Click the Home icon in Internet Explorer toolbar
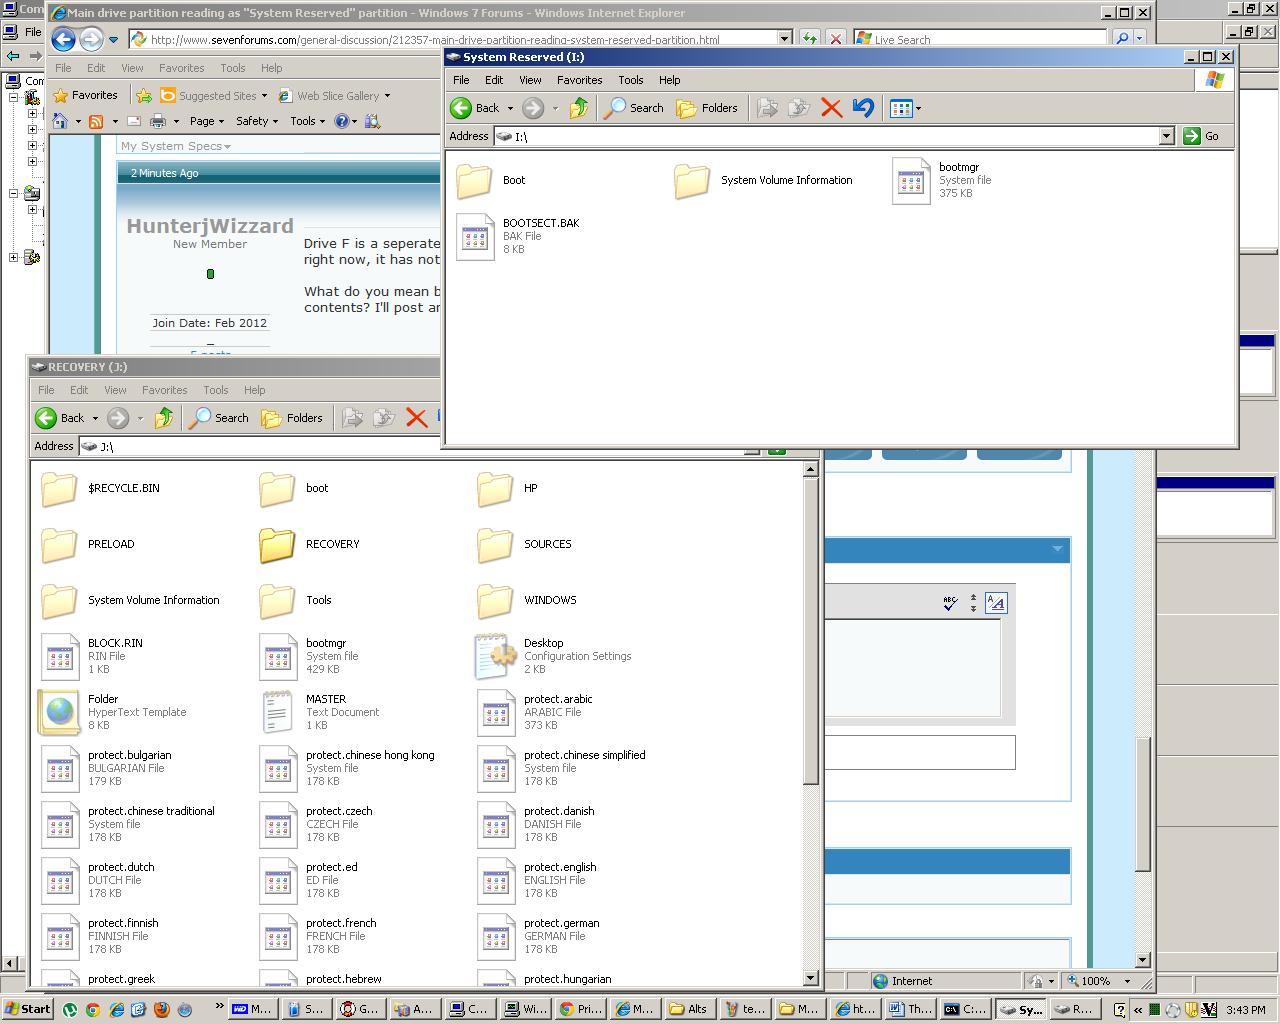The width and height of the screenshot is (1280, 1024). [x=60, y=121]
